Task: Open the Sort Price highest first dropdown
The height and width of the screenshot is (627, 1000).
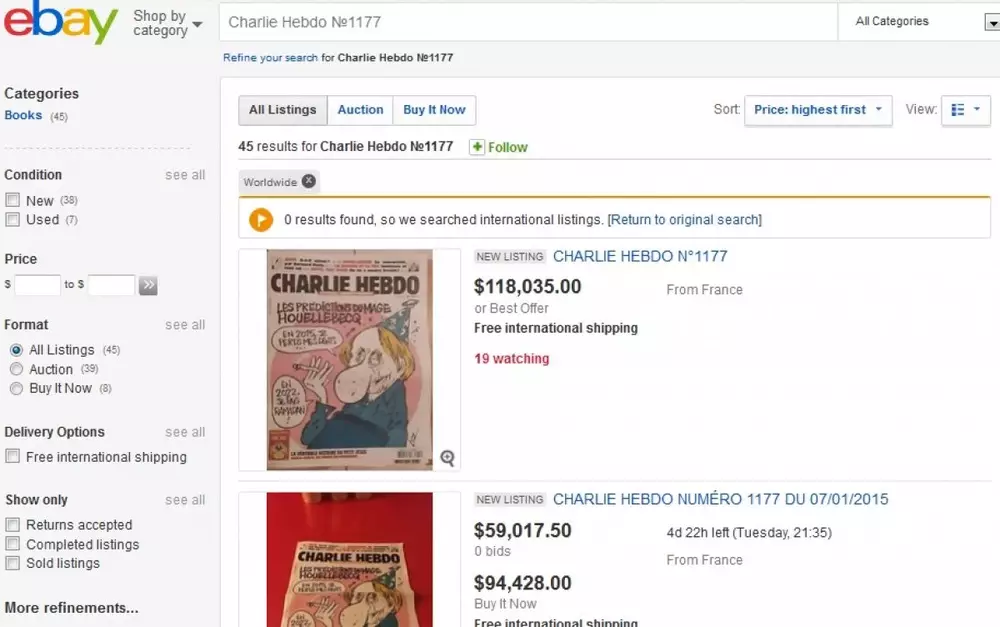Action: click(817, 110)
